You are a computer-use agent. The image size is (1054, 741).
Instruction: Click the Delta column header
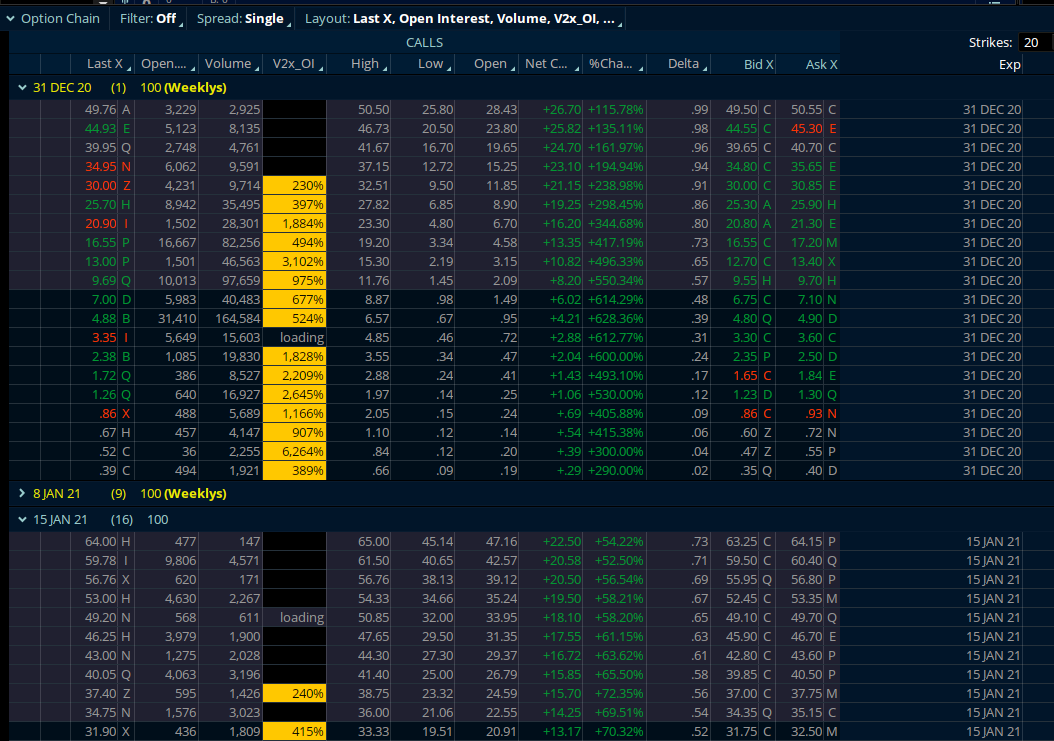coord(683,64)
